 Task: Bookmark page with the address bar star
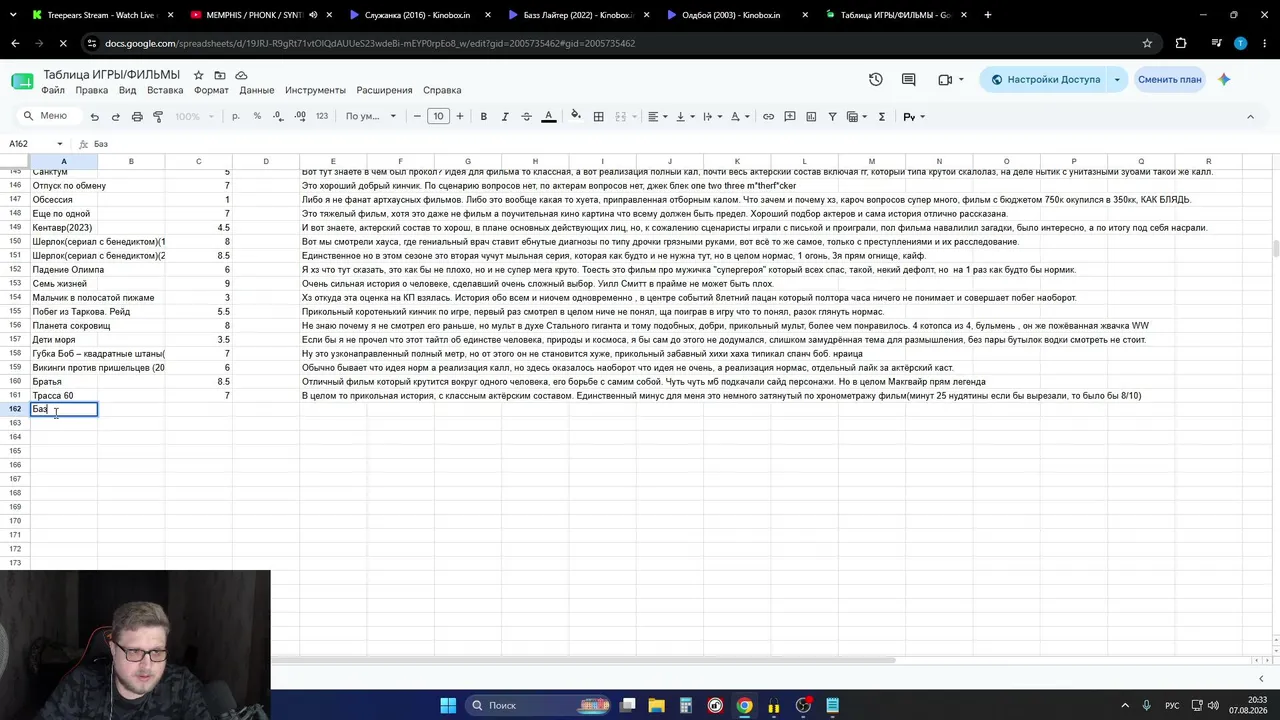(1147, 43)
